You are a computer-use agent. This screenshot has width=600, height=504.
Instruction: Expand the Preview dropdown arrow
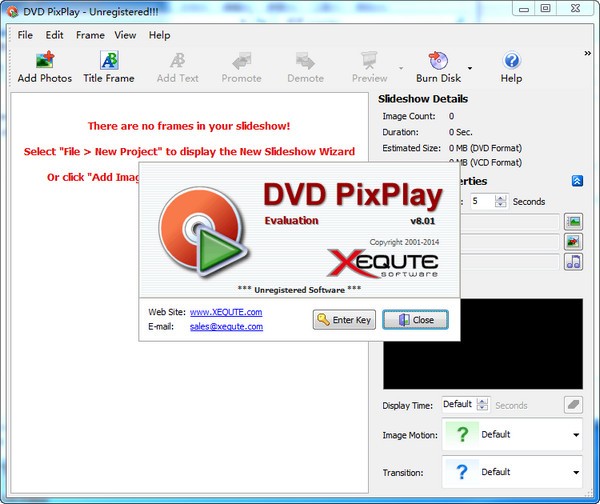pos(401,68)
